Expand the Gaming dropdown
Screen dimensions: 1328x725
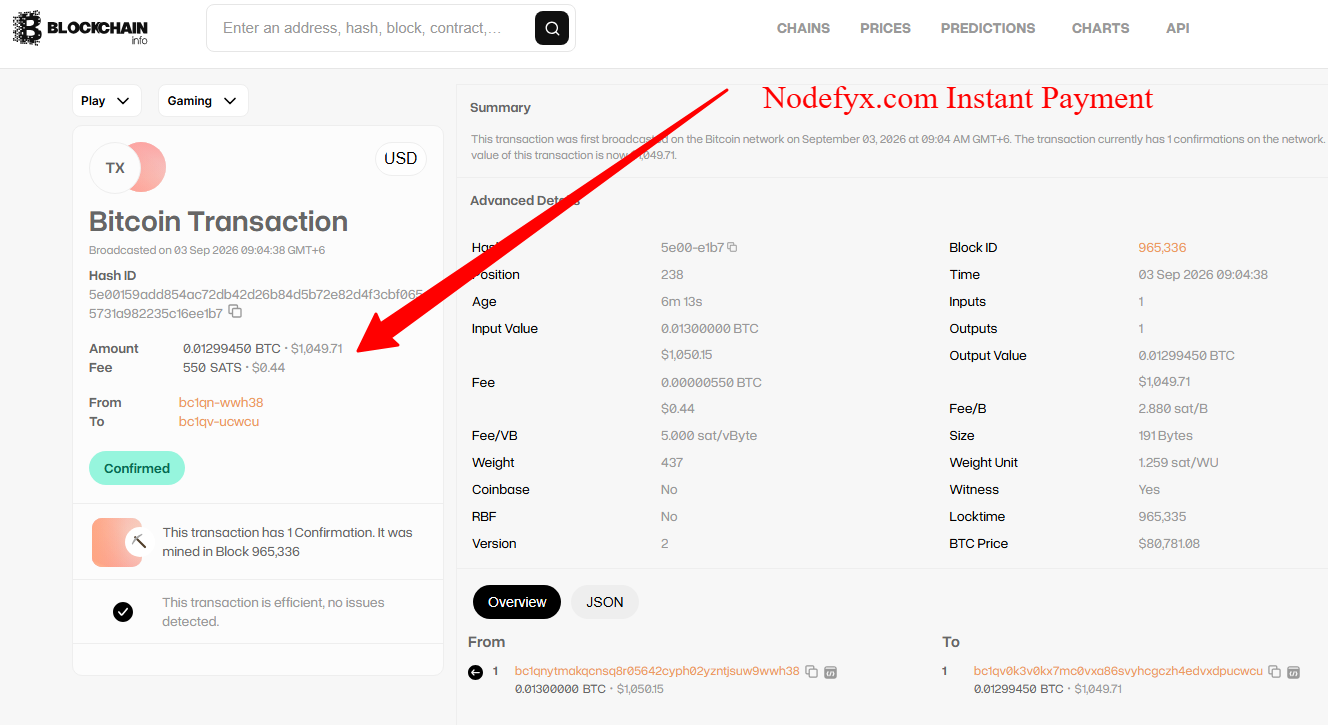click(x=203, y=100)
